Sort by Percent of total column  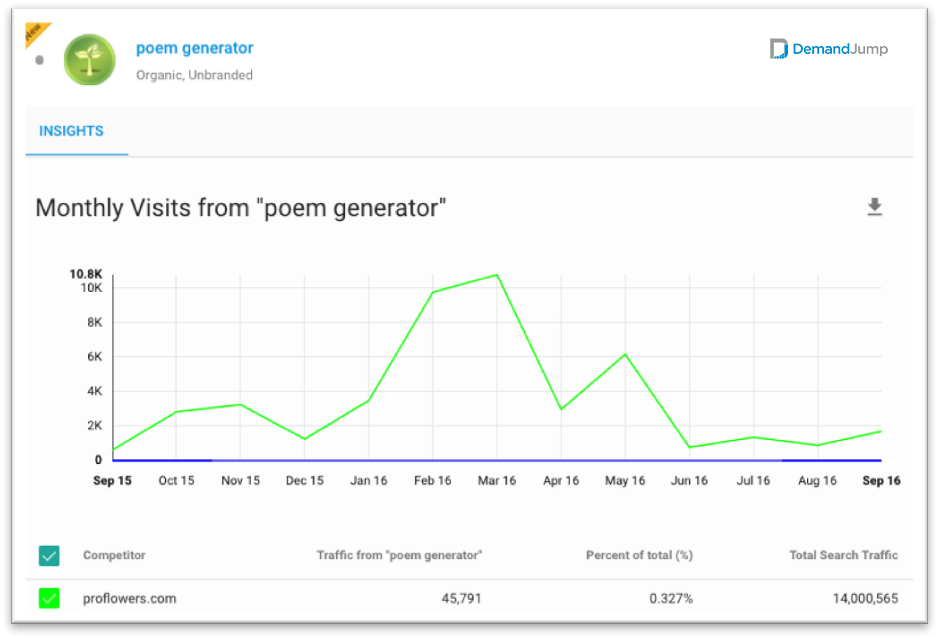pyautogui.click(x=639, y=555)
